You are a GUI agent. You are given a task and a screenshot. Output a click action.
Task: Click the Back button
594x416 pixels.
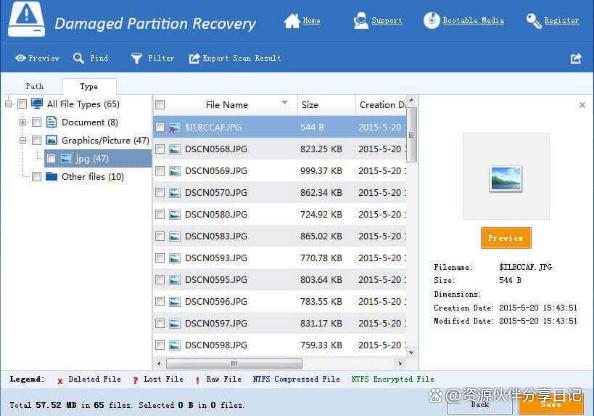(x=480, y=405)
